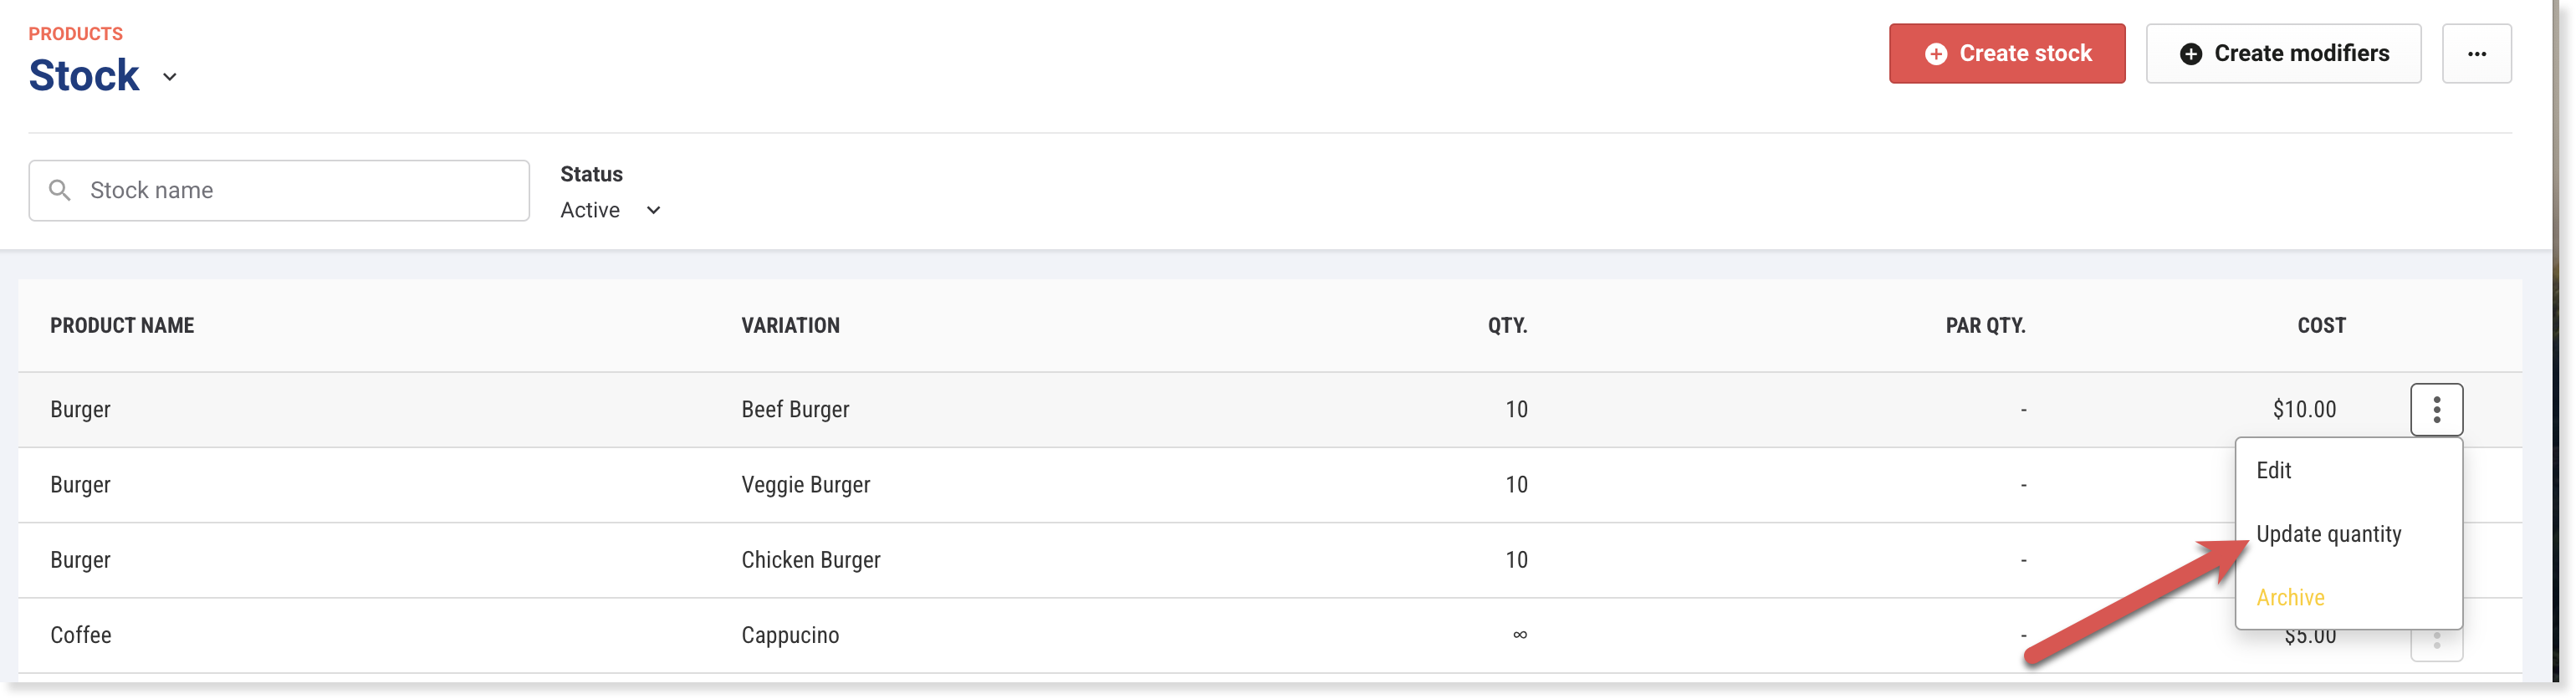The height and width of the screenshot is (699, 2576).
Task: Click the Chicken Burger variation row
Action: [810, 560]
